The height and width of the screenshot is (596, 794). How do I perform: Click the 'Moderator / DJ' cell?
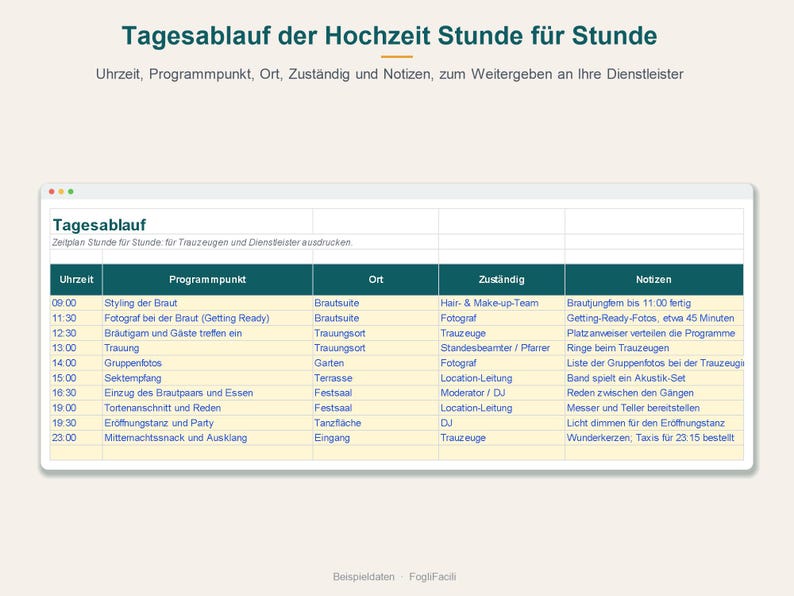coord(501,393)
